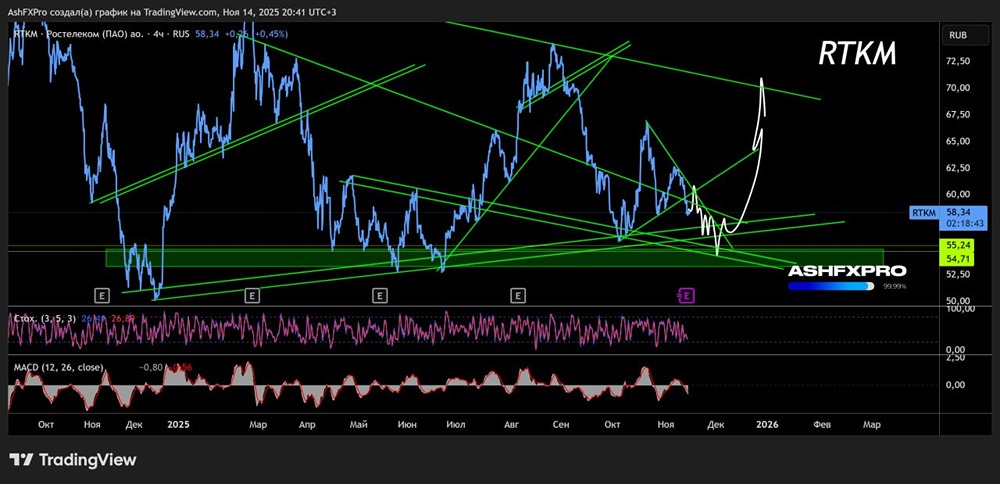The height and width of the screenshot is (484, 1000).
Task: Click the 52,50 price axis value
Action: [x=959, y=274]
